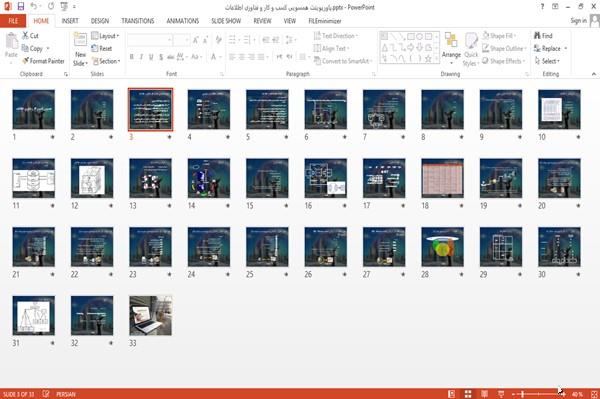The width and height of the screenshot is (600, 399).
Task: Select Format Painter brush
Action: point(43,61)
